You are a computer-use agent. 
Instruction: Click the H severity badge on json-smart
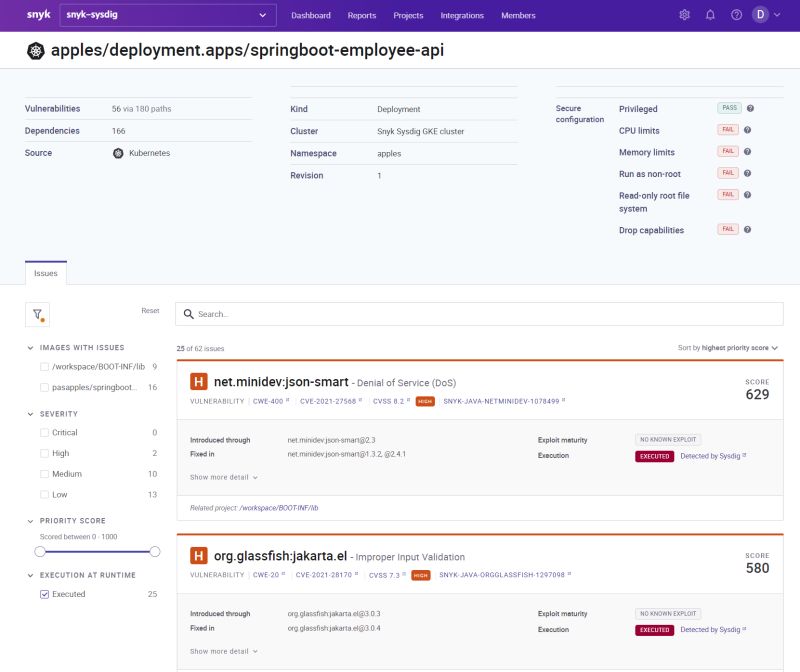click(x=198, y=381)
